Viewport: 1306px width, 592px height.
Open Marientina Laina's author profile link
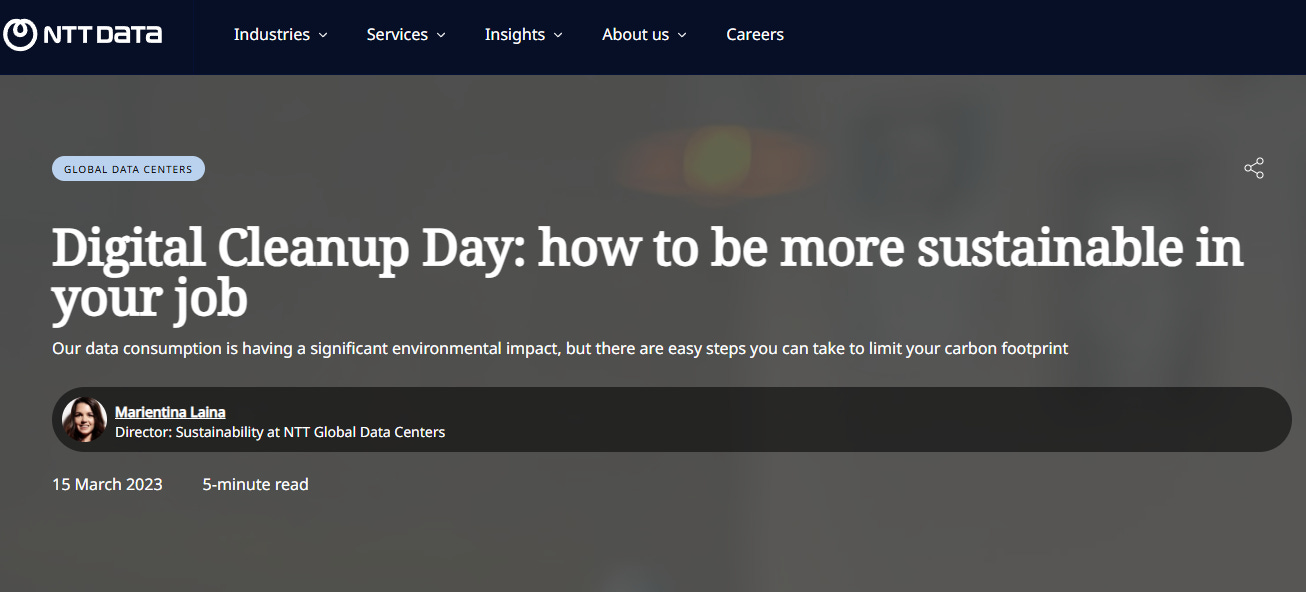coord(170,412)
